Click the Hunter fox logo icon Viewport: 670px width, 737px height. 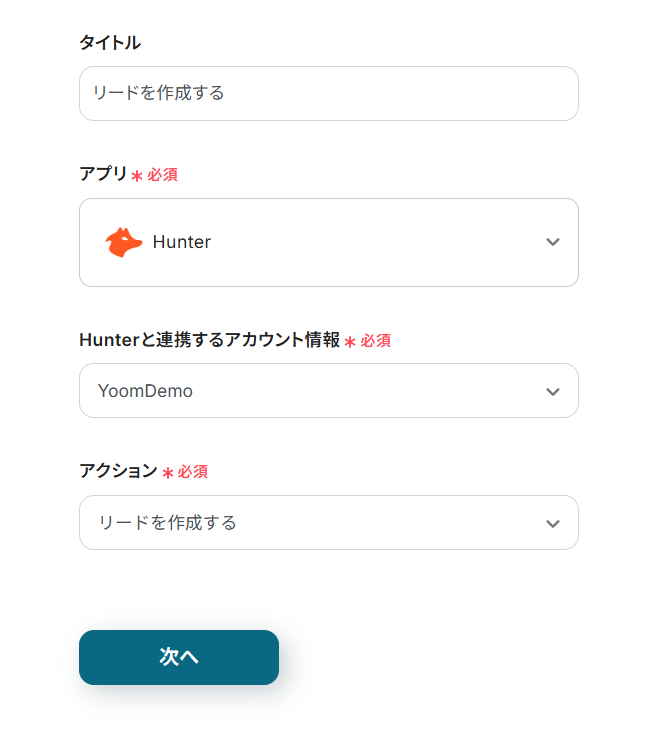coord(124,242)
